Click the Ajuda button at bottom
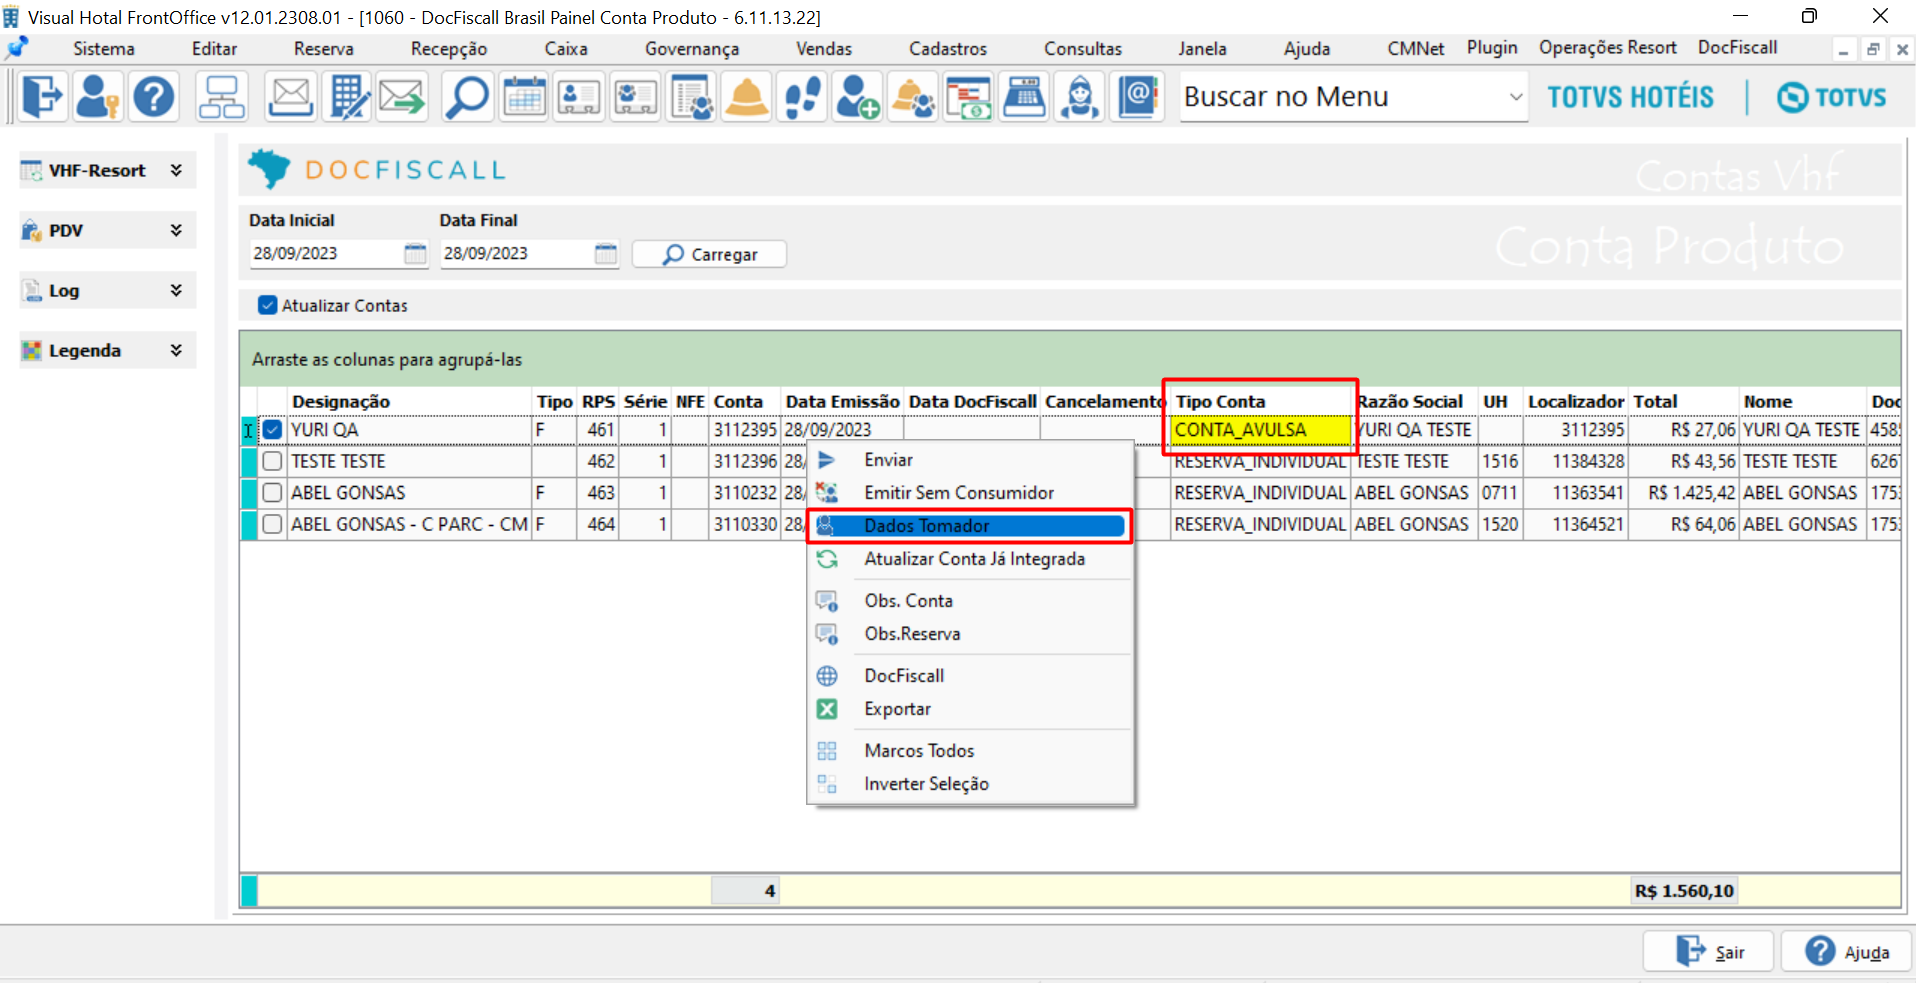This screenshot has height=983, width=1916. point(1846,952)
